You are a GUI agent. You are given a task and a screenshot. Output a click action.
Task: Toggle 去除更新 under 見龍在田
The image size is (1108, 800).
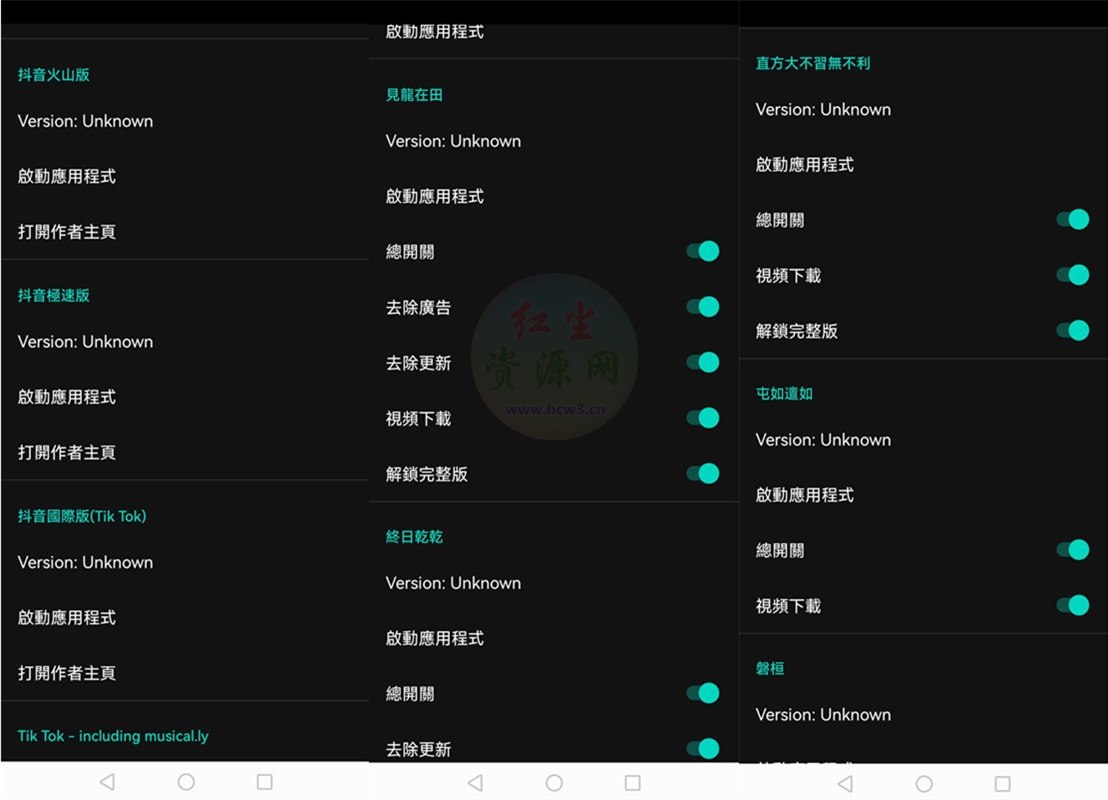click(x=703, y=363)
